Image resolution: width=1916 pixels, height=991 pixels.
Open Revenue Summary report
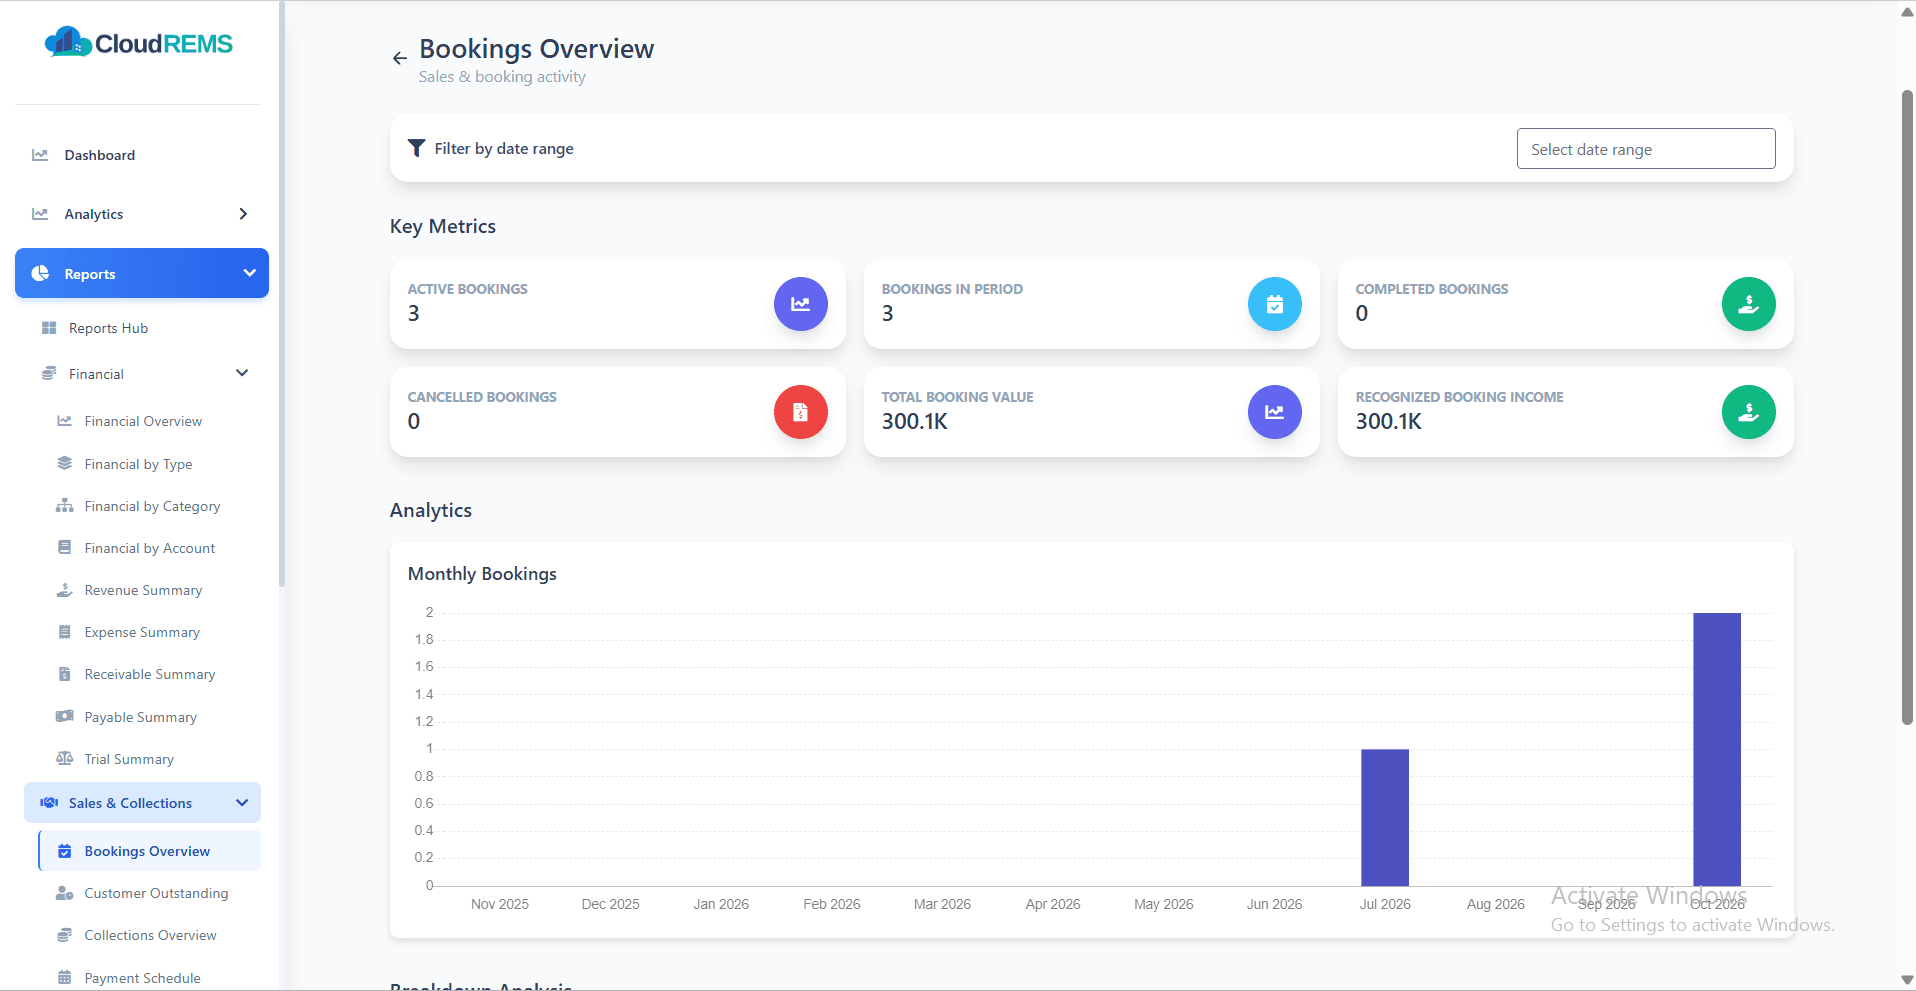click(x=143, y=590)
